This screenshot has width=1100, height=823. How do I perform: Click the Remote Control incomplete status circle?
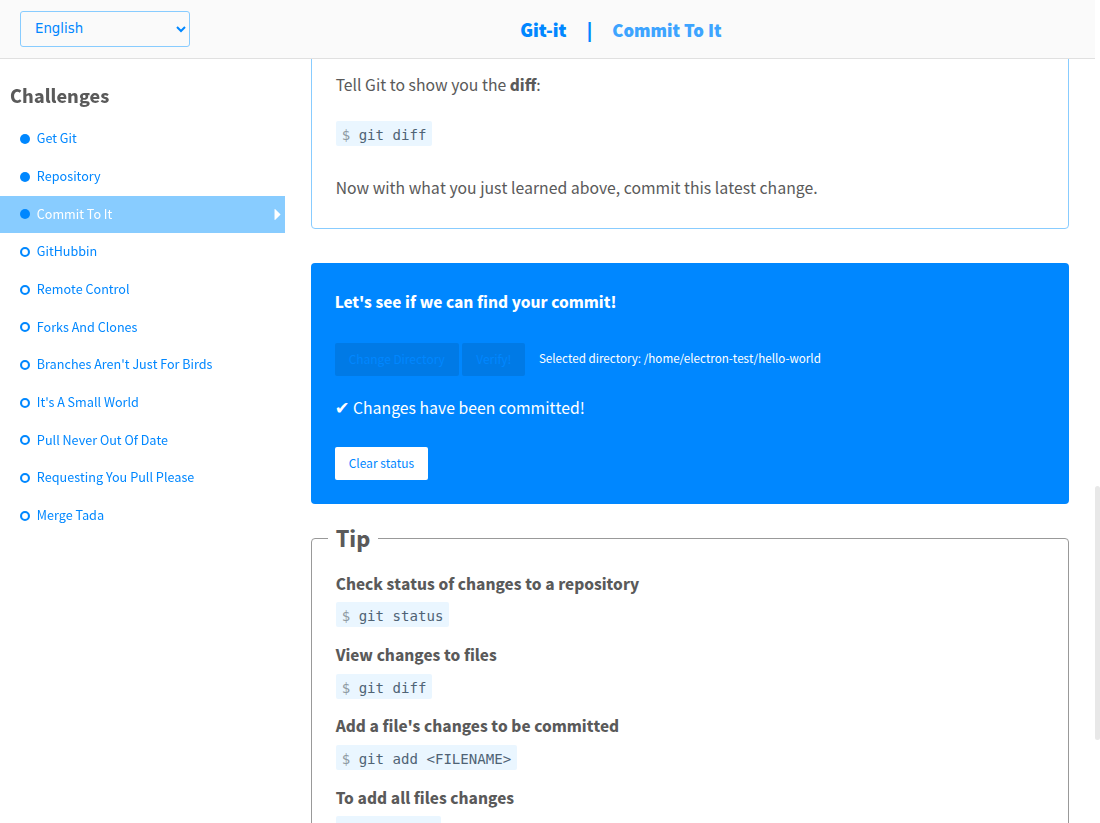[x=25, y=290]
